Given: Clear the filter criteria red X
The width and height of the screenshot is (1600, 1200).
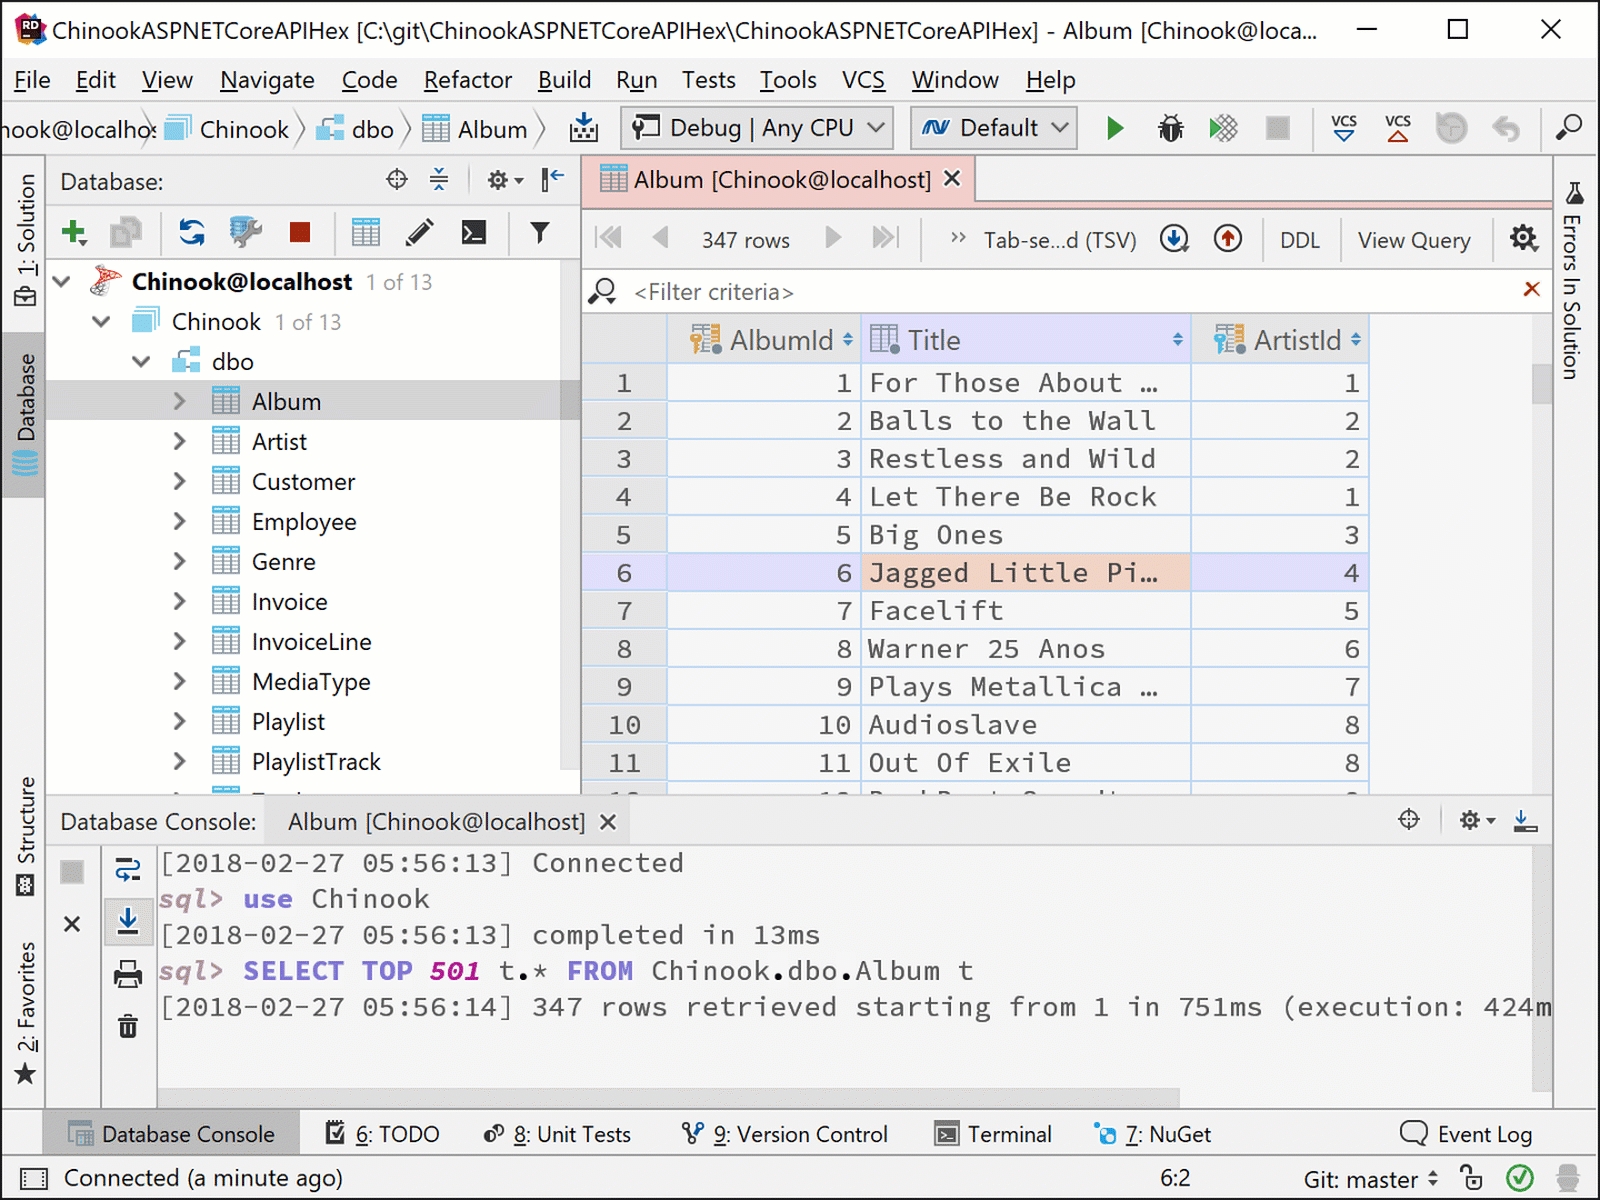Looking at the screenshot, I should click(1531, 289).
